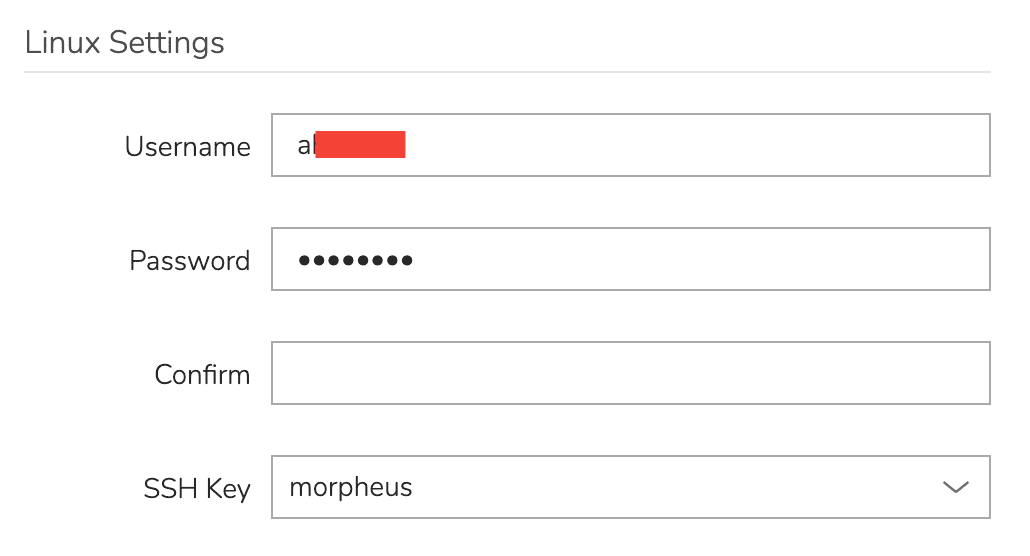Place cursor after visible username letters
The width and height of the screenshot is (1030, 556).
(x=315, y=145)
